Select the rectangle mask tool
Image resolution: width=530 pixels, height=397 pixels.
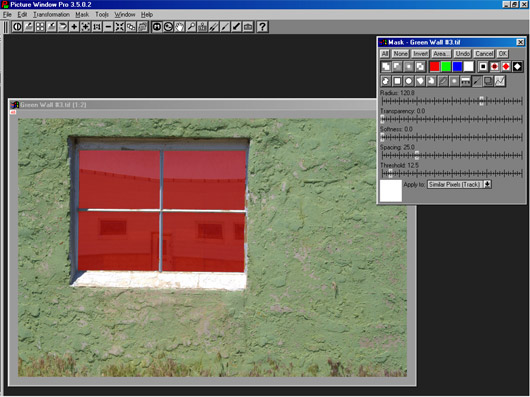397,81
